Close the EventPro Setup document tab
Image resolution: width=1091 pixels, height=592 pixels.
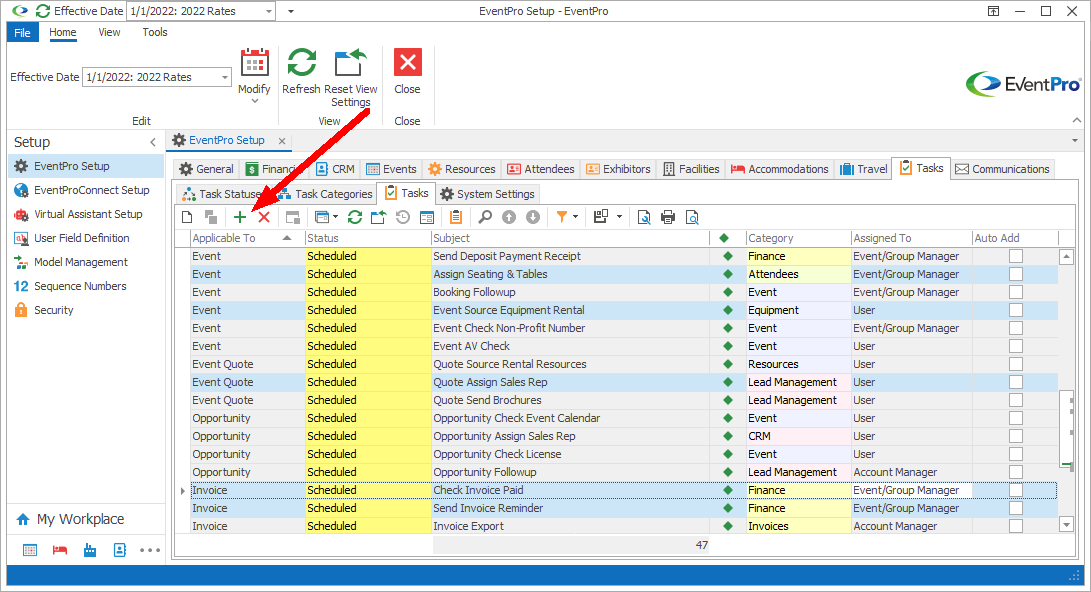[282, 141]
